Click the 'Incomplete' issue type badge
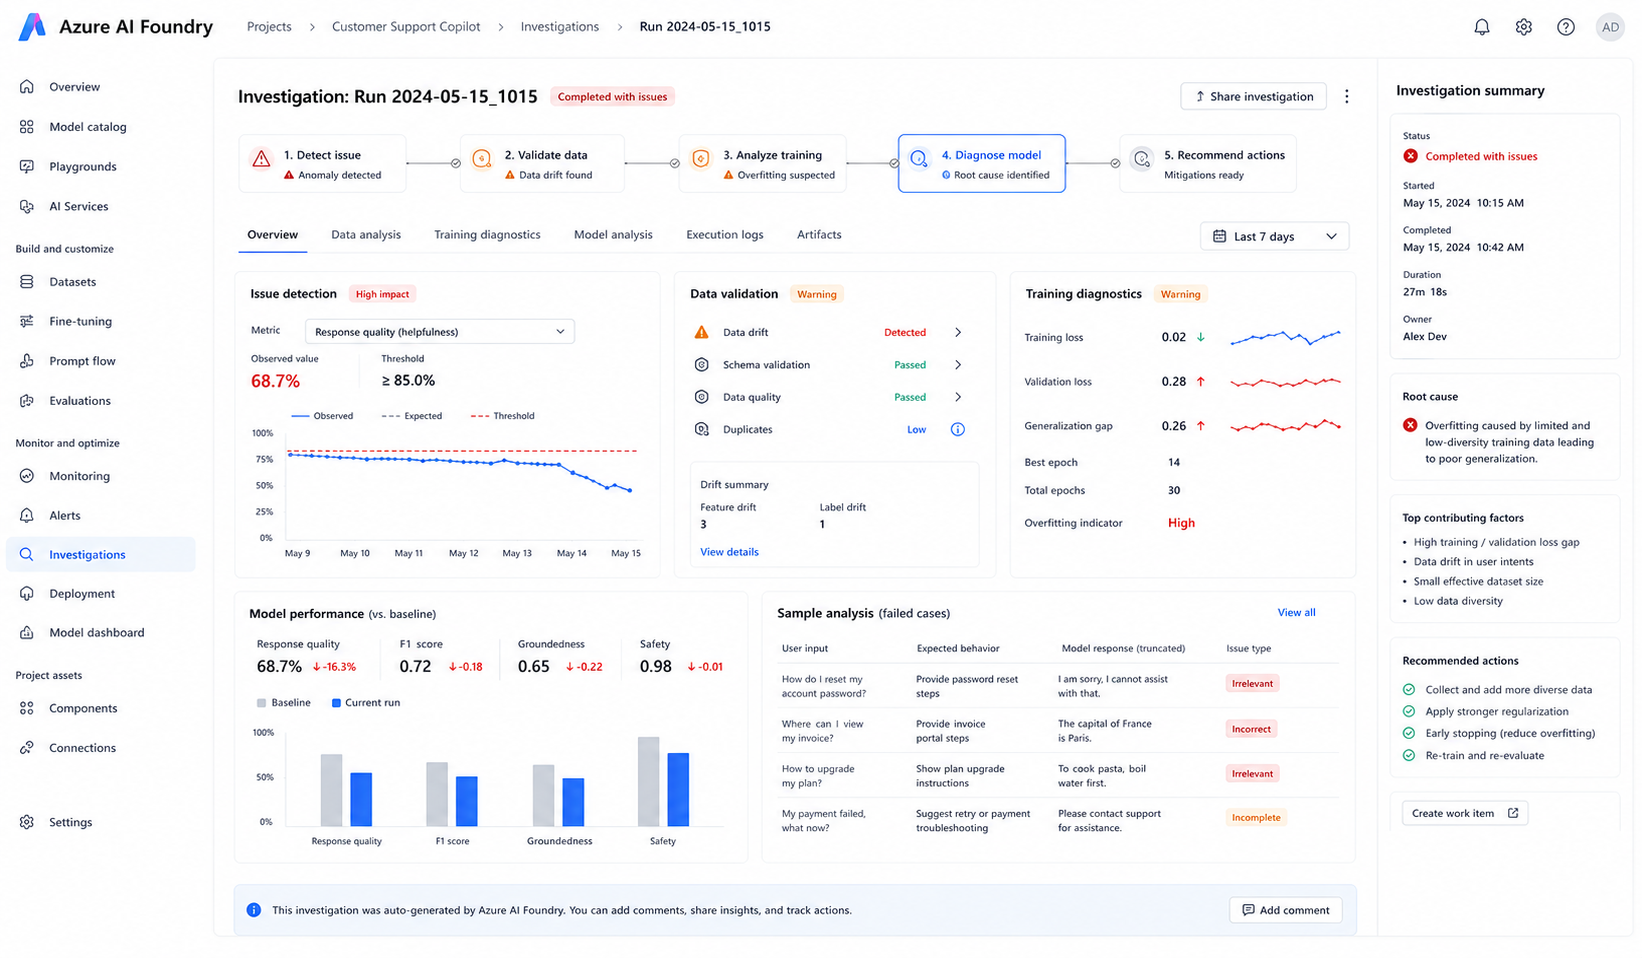1642x958 pixels. point(1256,818)
